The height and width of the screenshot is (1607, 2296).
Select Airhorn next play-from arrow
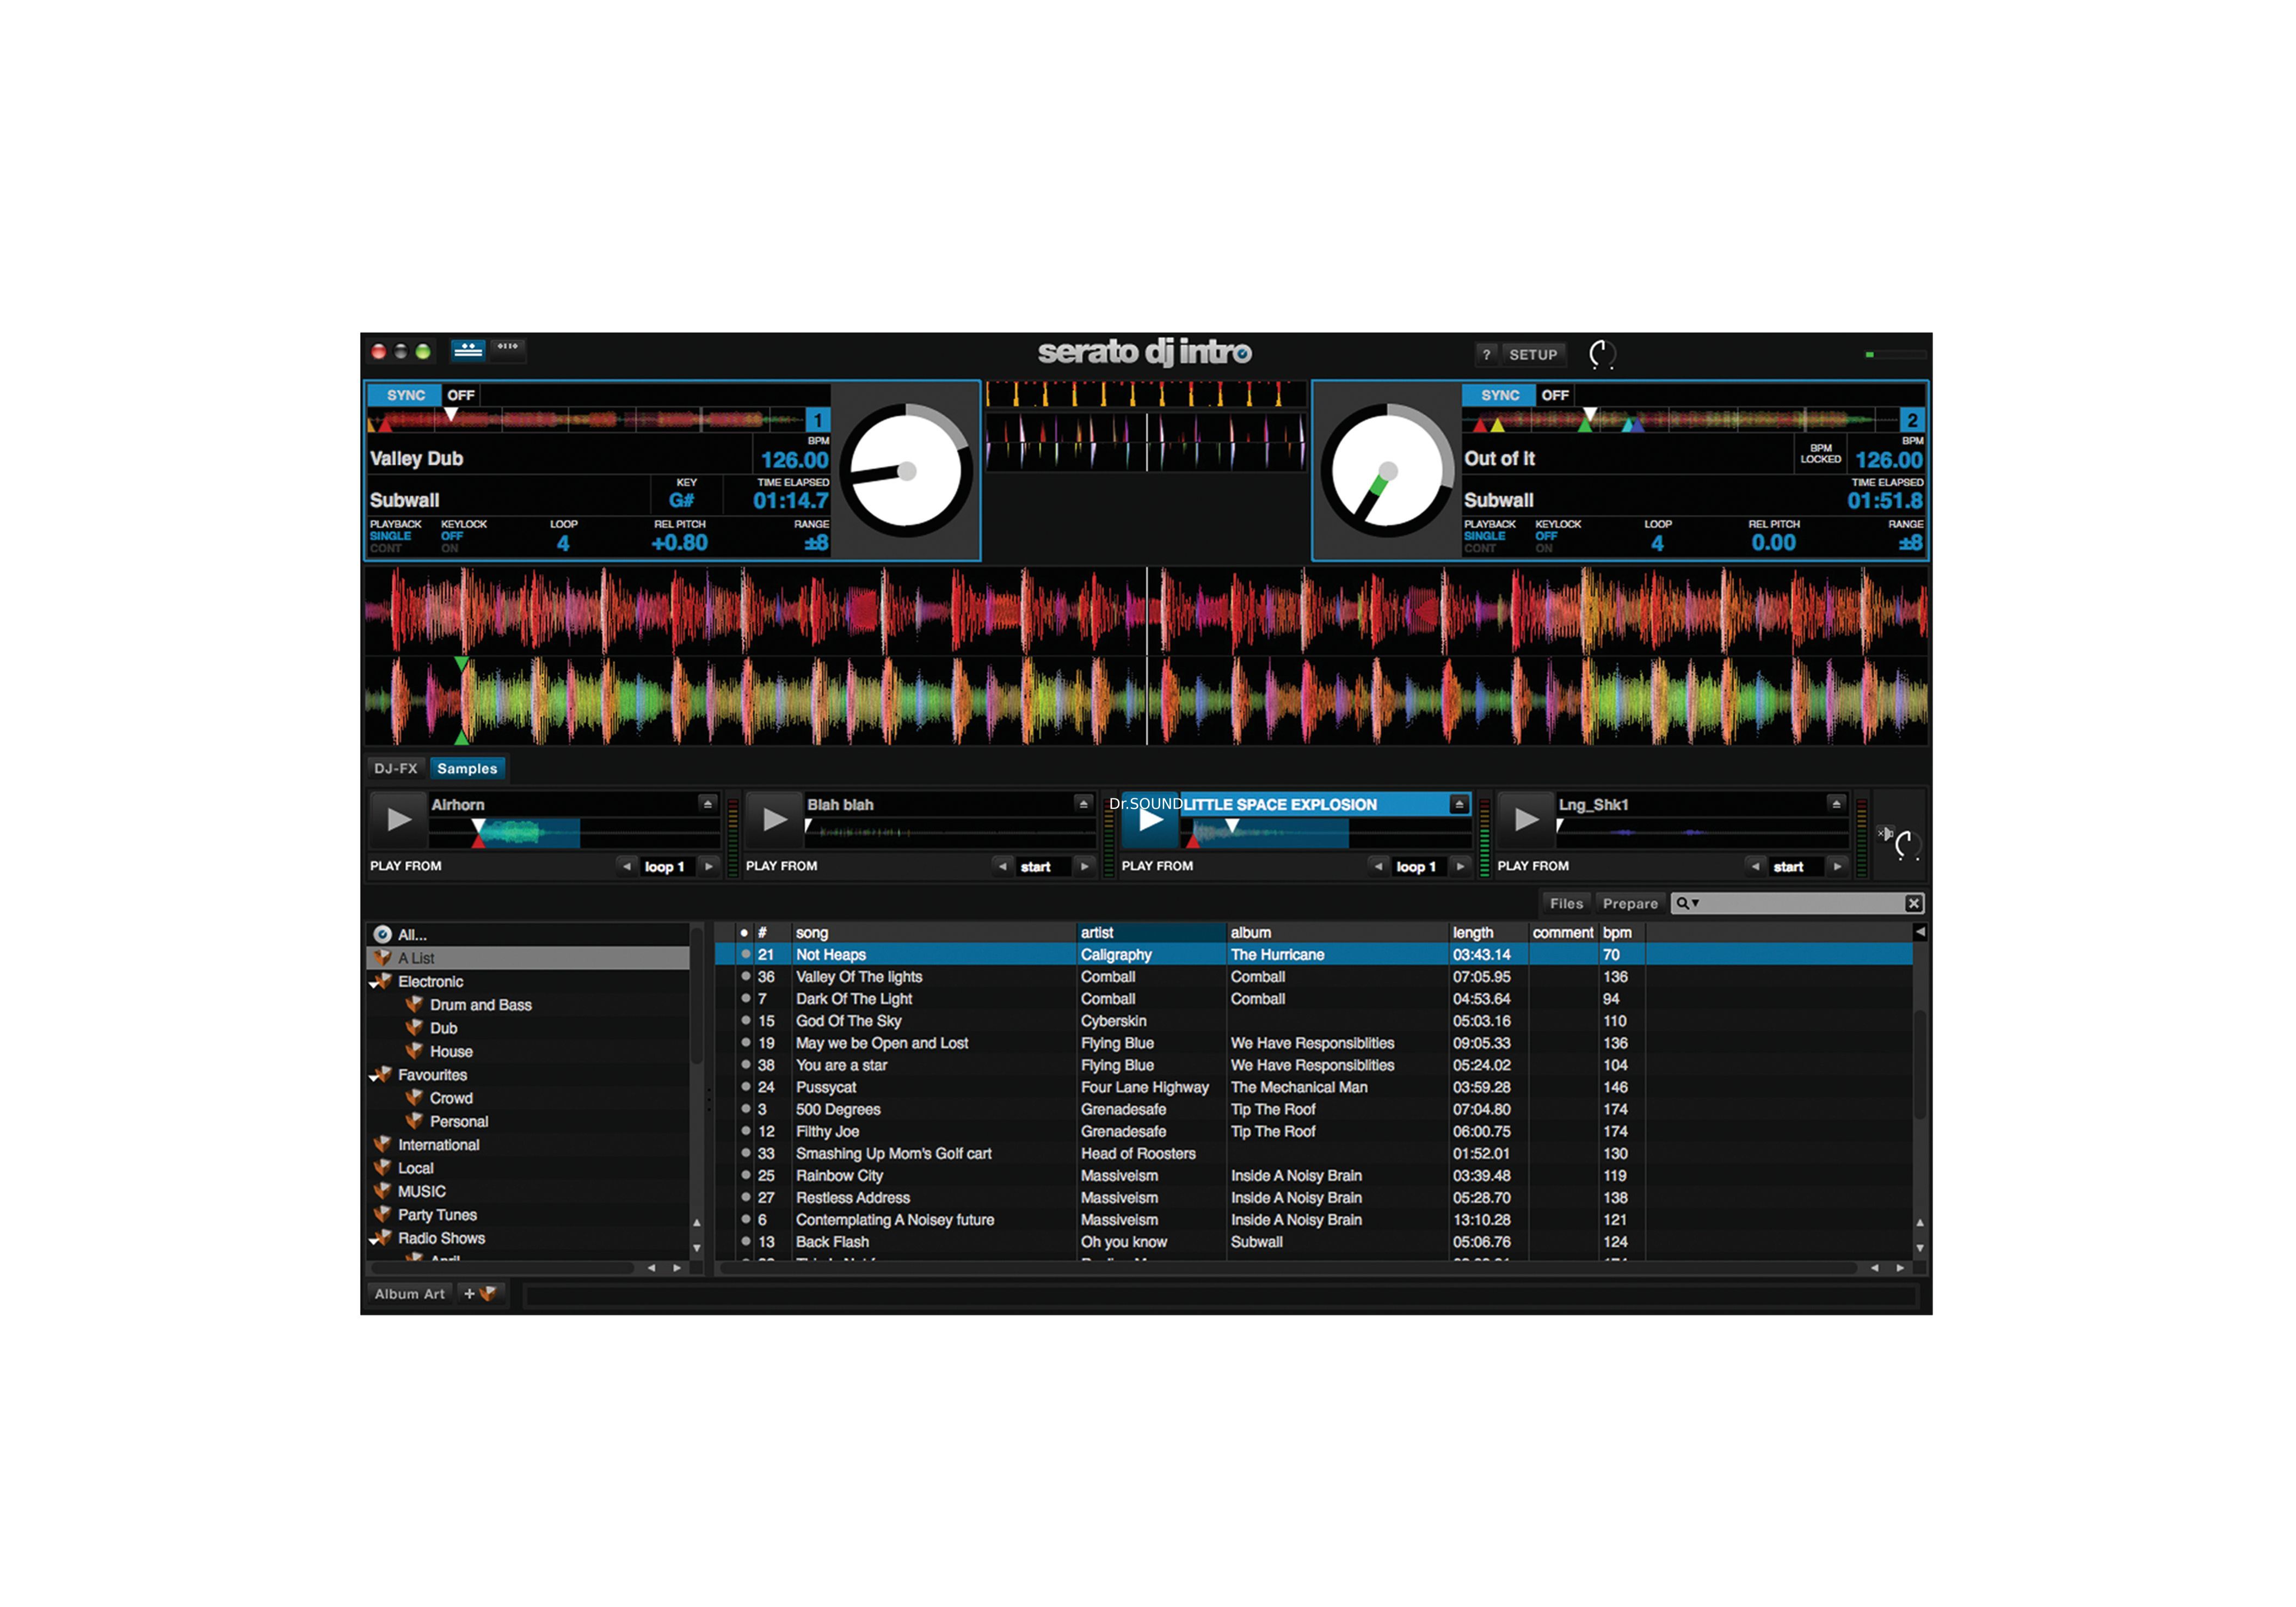709,866
